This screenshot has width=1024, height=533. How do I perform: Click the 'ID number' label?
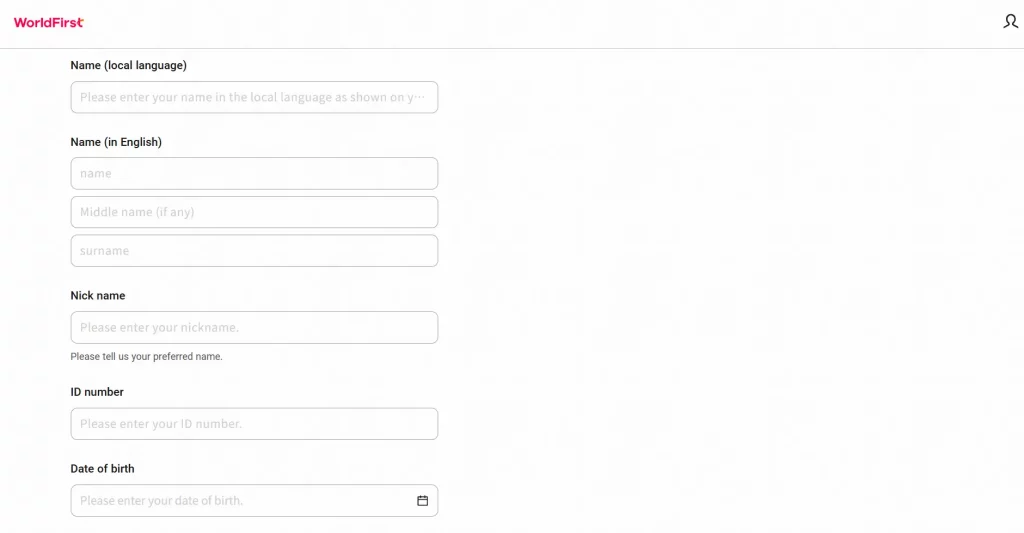click(97, 392)
